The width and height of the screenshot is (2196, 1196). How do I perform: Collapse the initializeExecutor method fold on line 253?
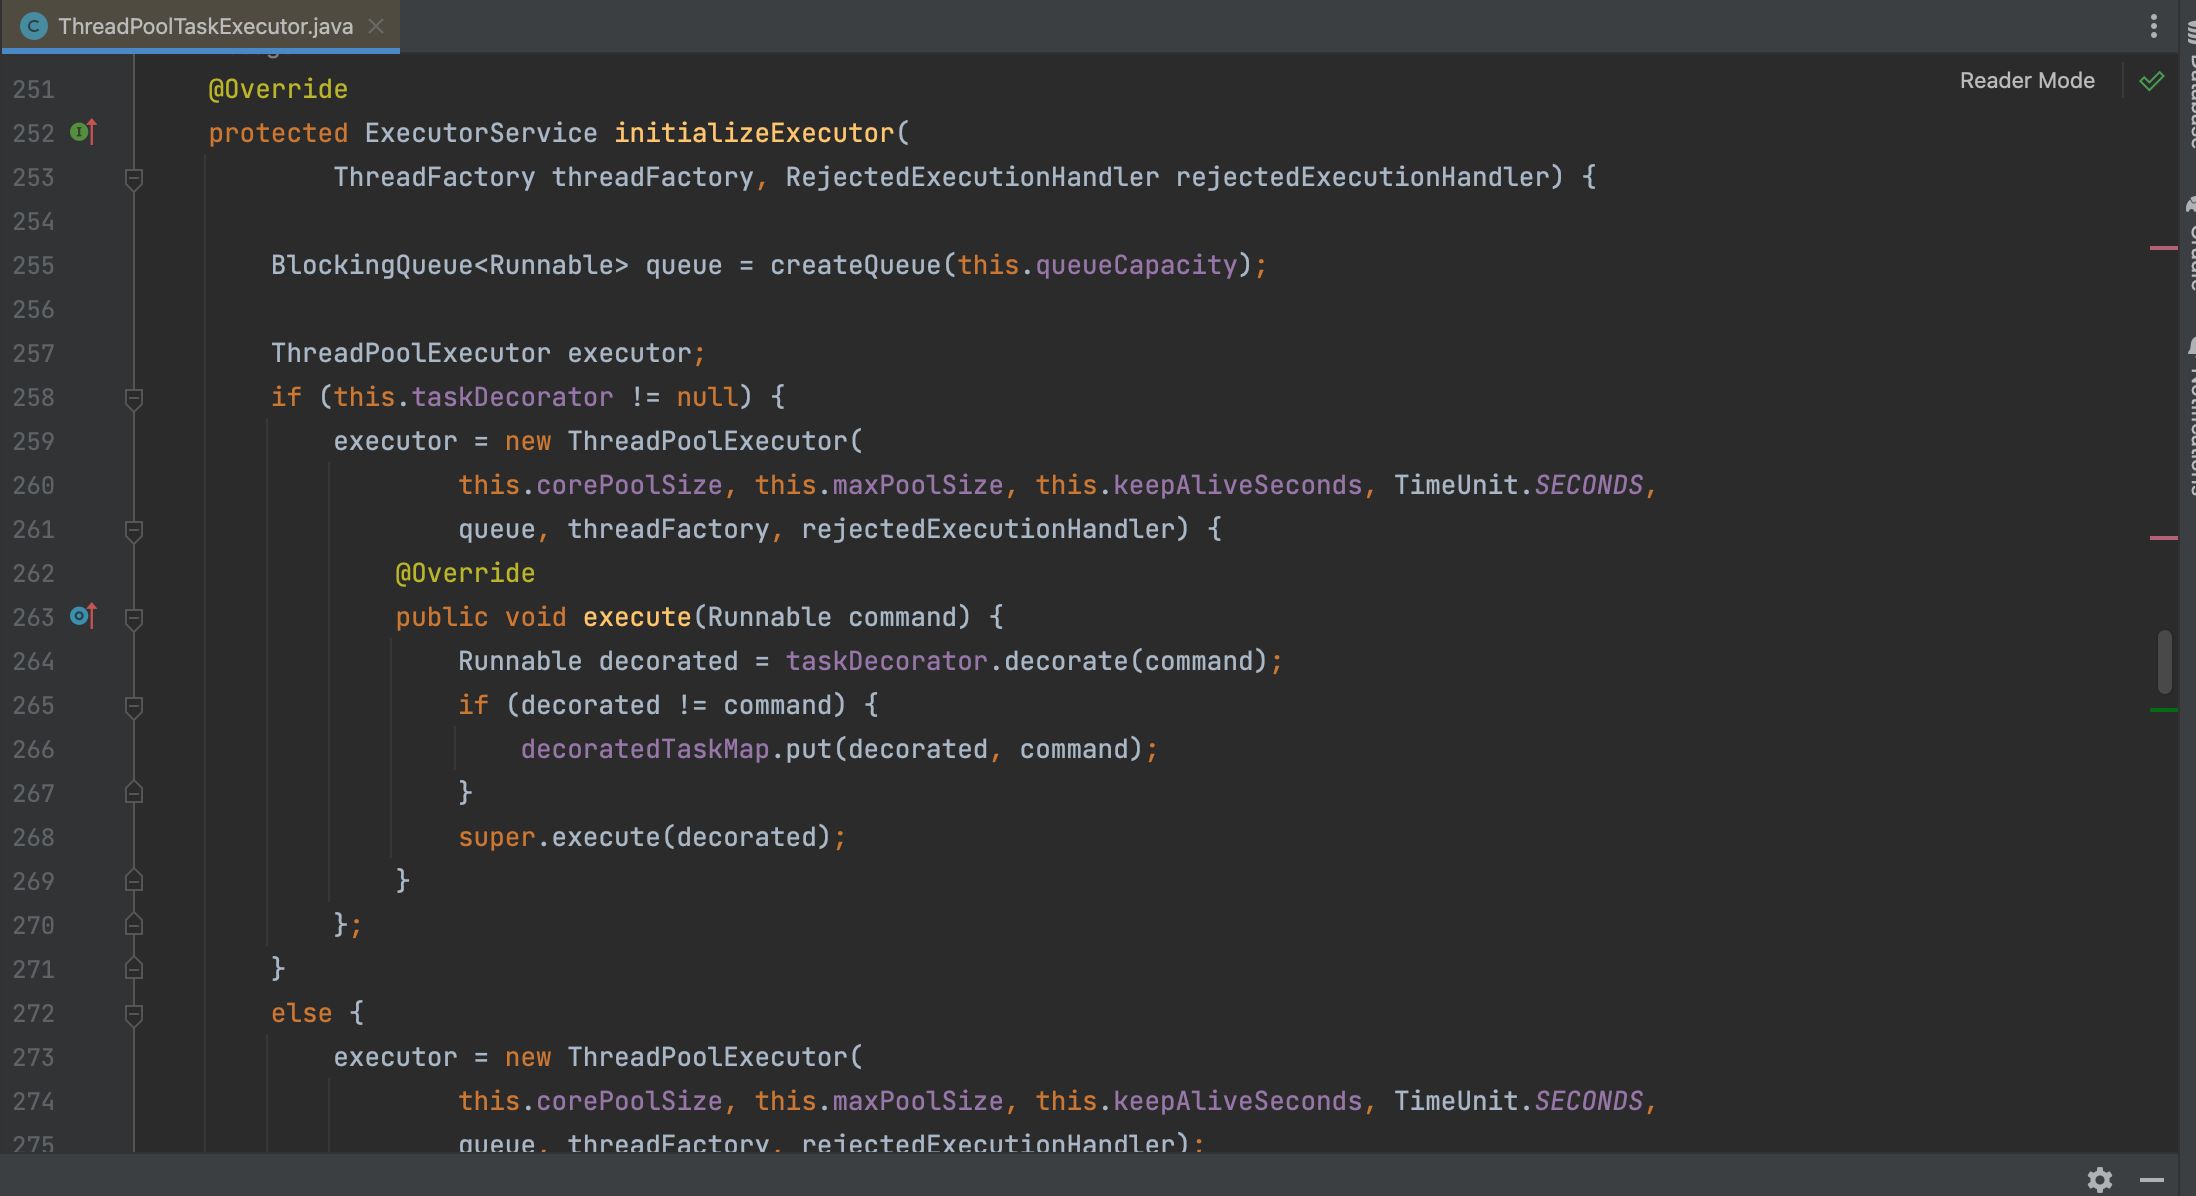point(133,178)
